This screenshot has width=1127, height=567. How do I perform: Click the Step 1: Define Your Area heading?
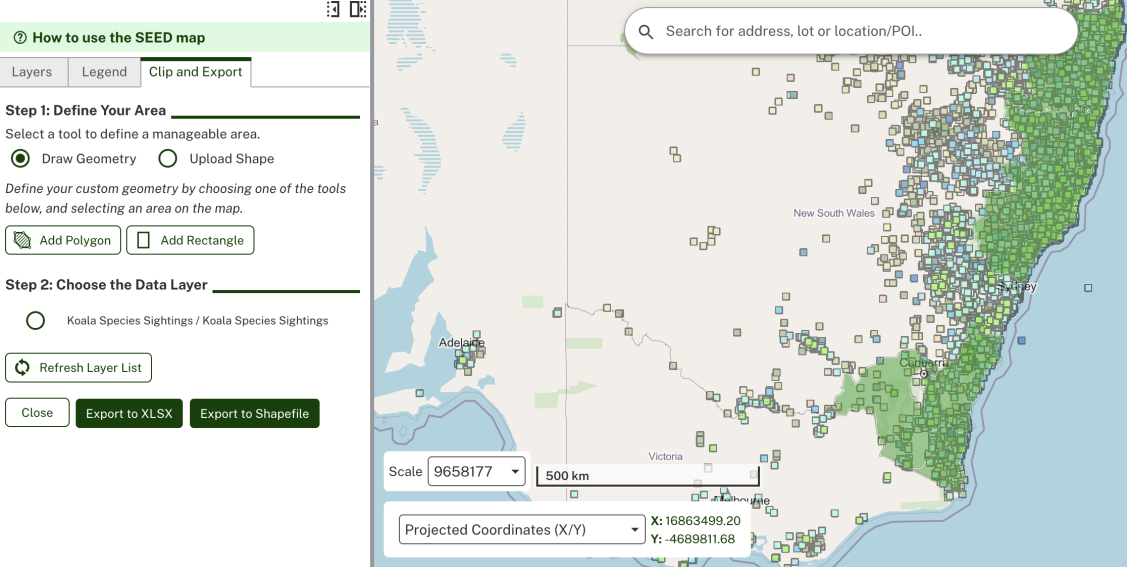point(86,111)
